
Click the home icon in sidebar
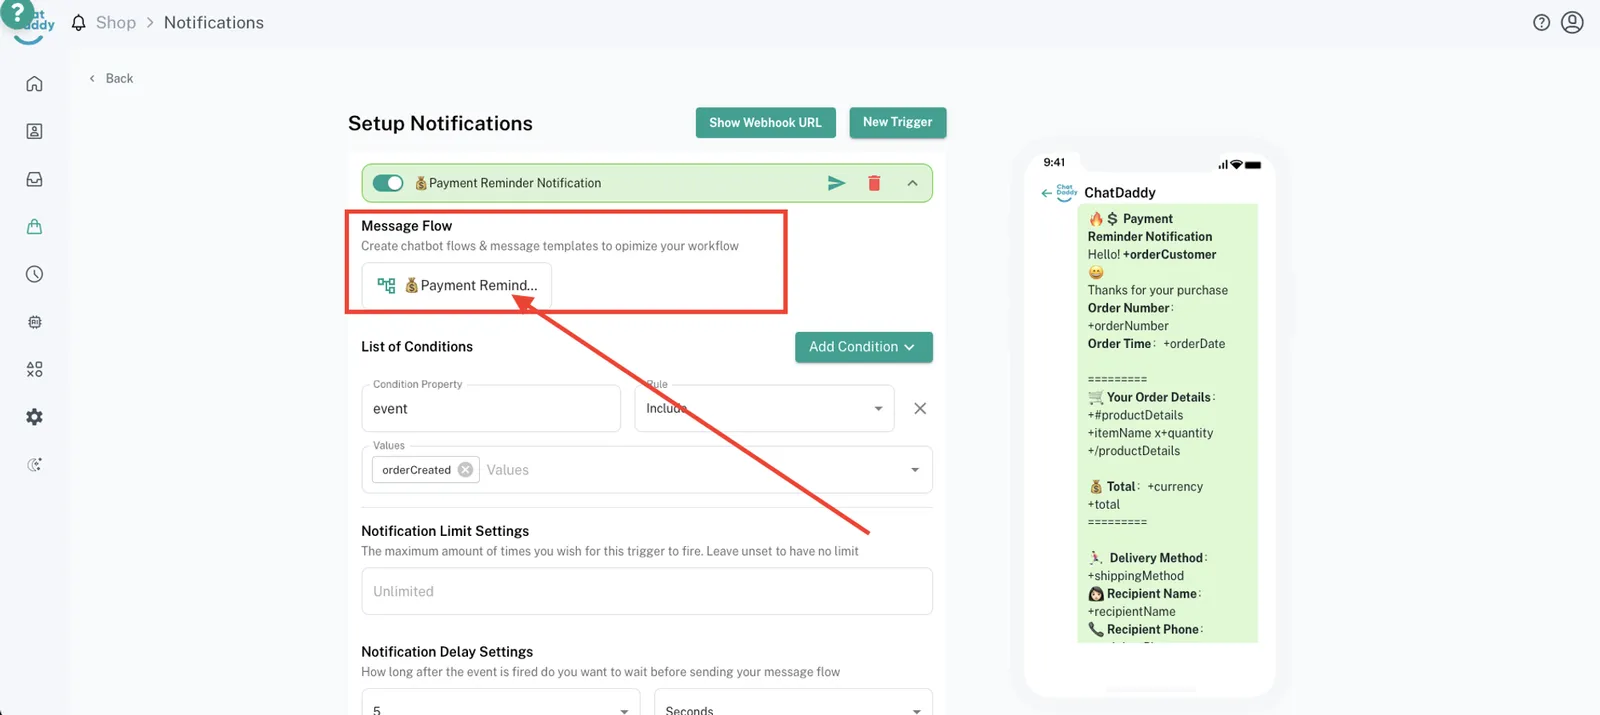34,84
